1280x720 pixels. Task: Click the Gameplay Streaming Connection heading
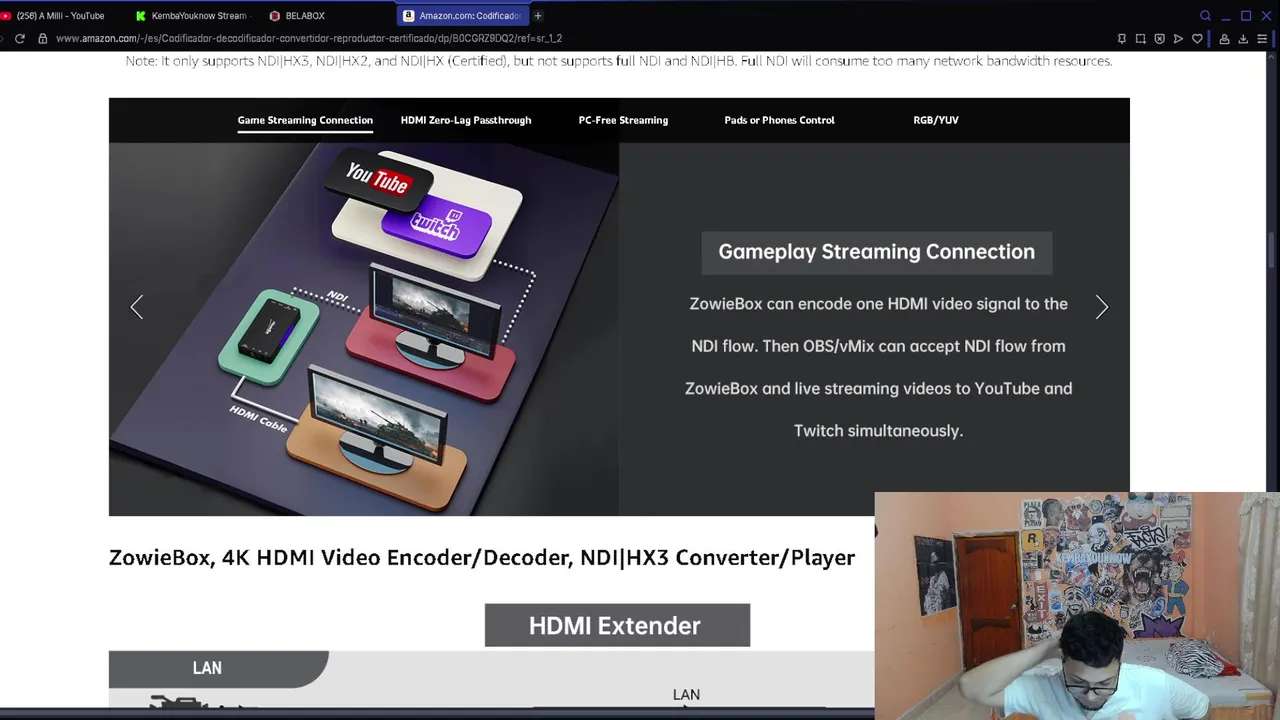[x=876, y=252]
